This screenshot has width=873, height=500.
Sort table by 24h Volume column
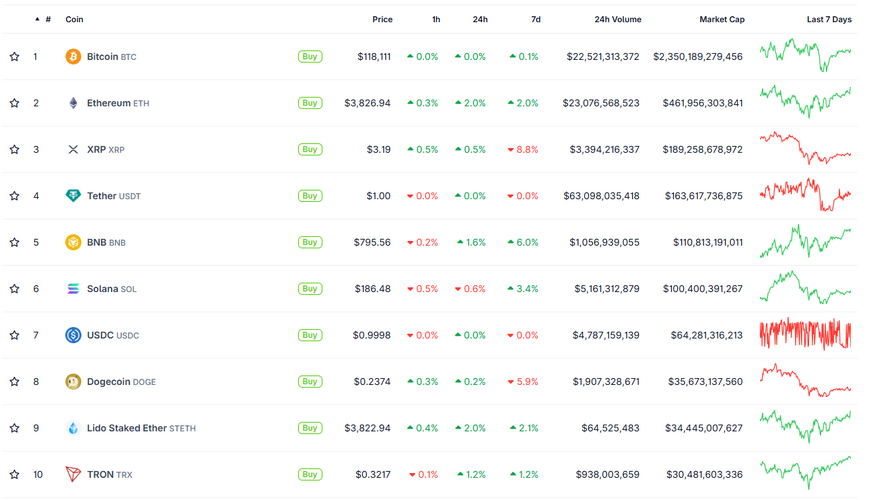click(617, 19)
